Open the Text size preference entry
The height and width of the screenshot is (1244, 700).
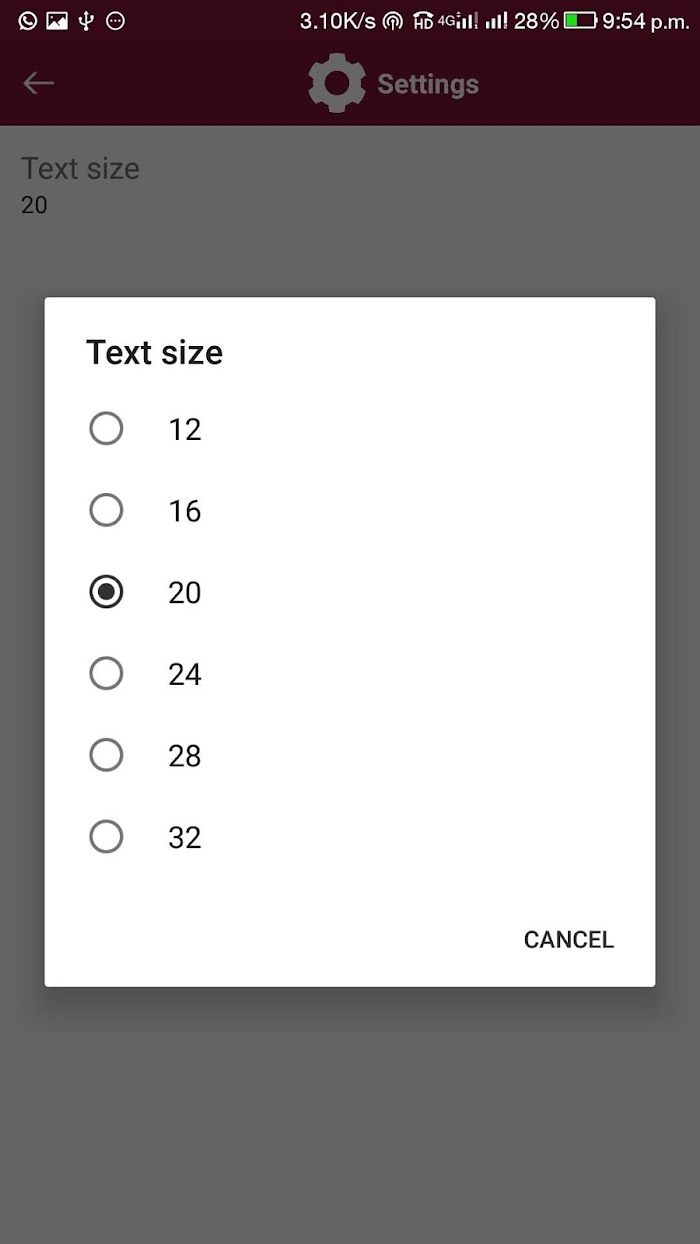pyautogui.click(x=350, y=185)
